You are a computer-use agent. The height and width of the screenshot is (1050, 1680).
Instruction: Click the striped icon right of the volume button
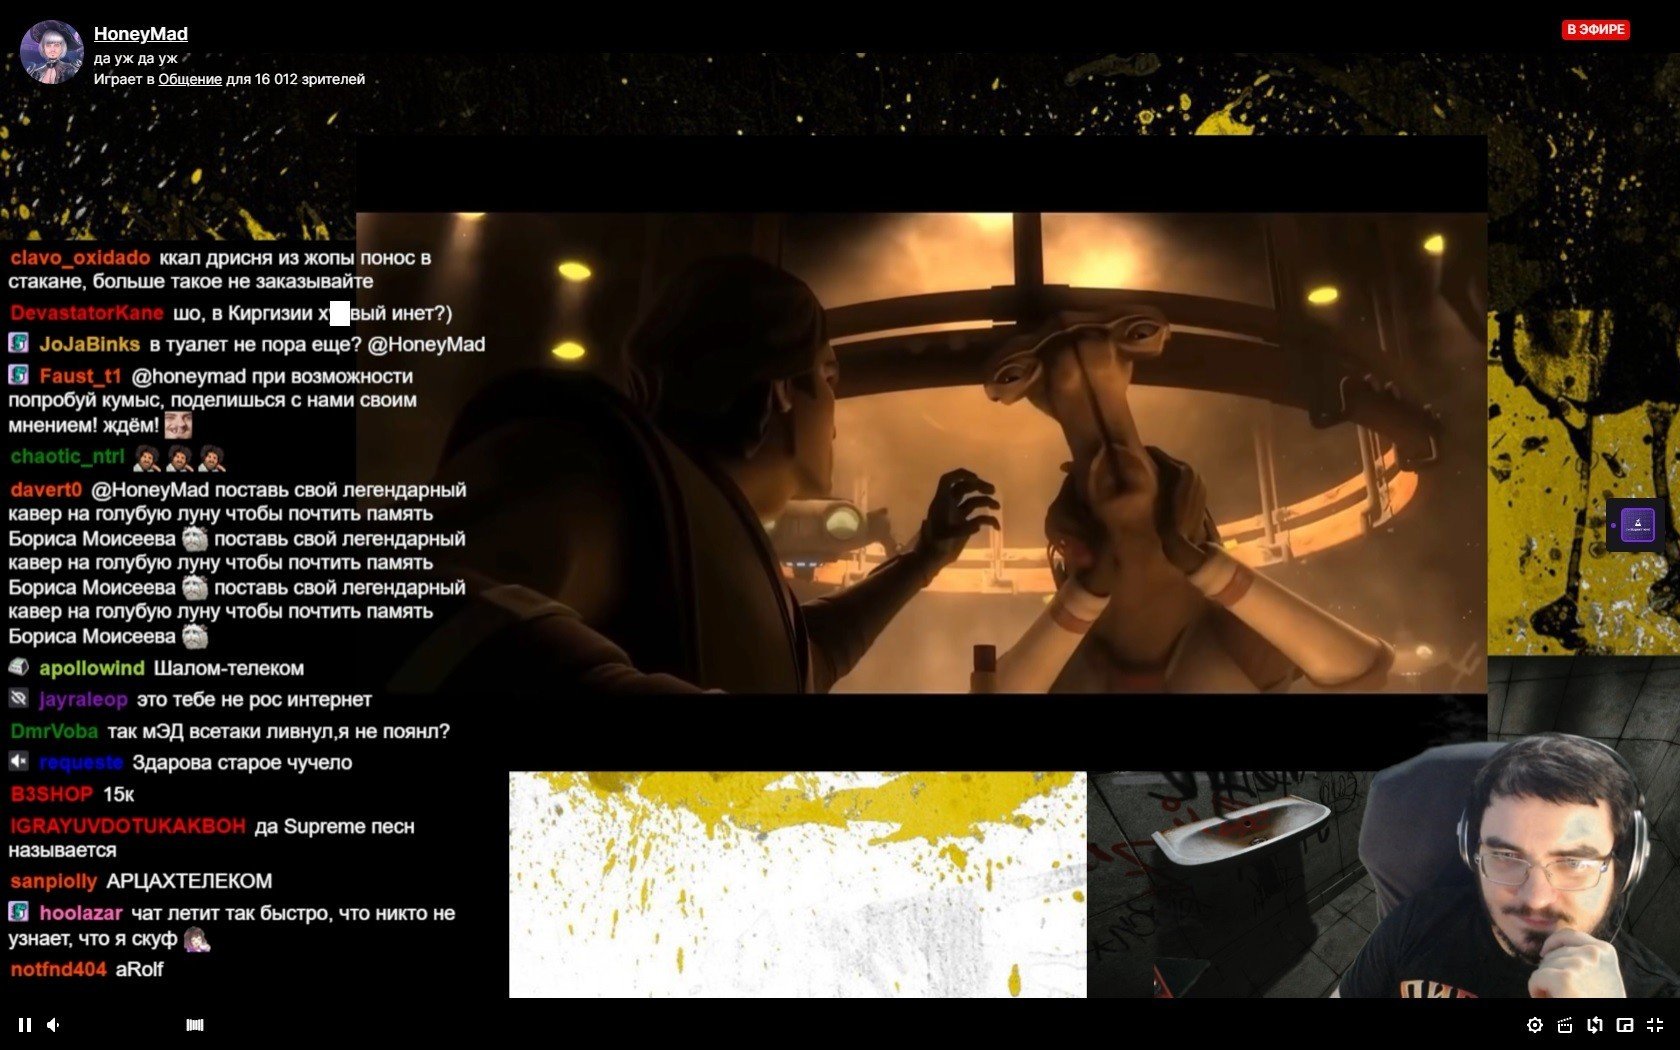[x=195, y=1024]
